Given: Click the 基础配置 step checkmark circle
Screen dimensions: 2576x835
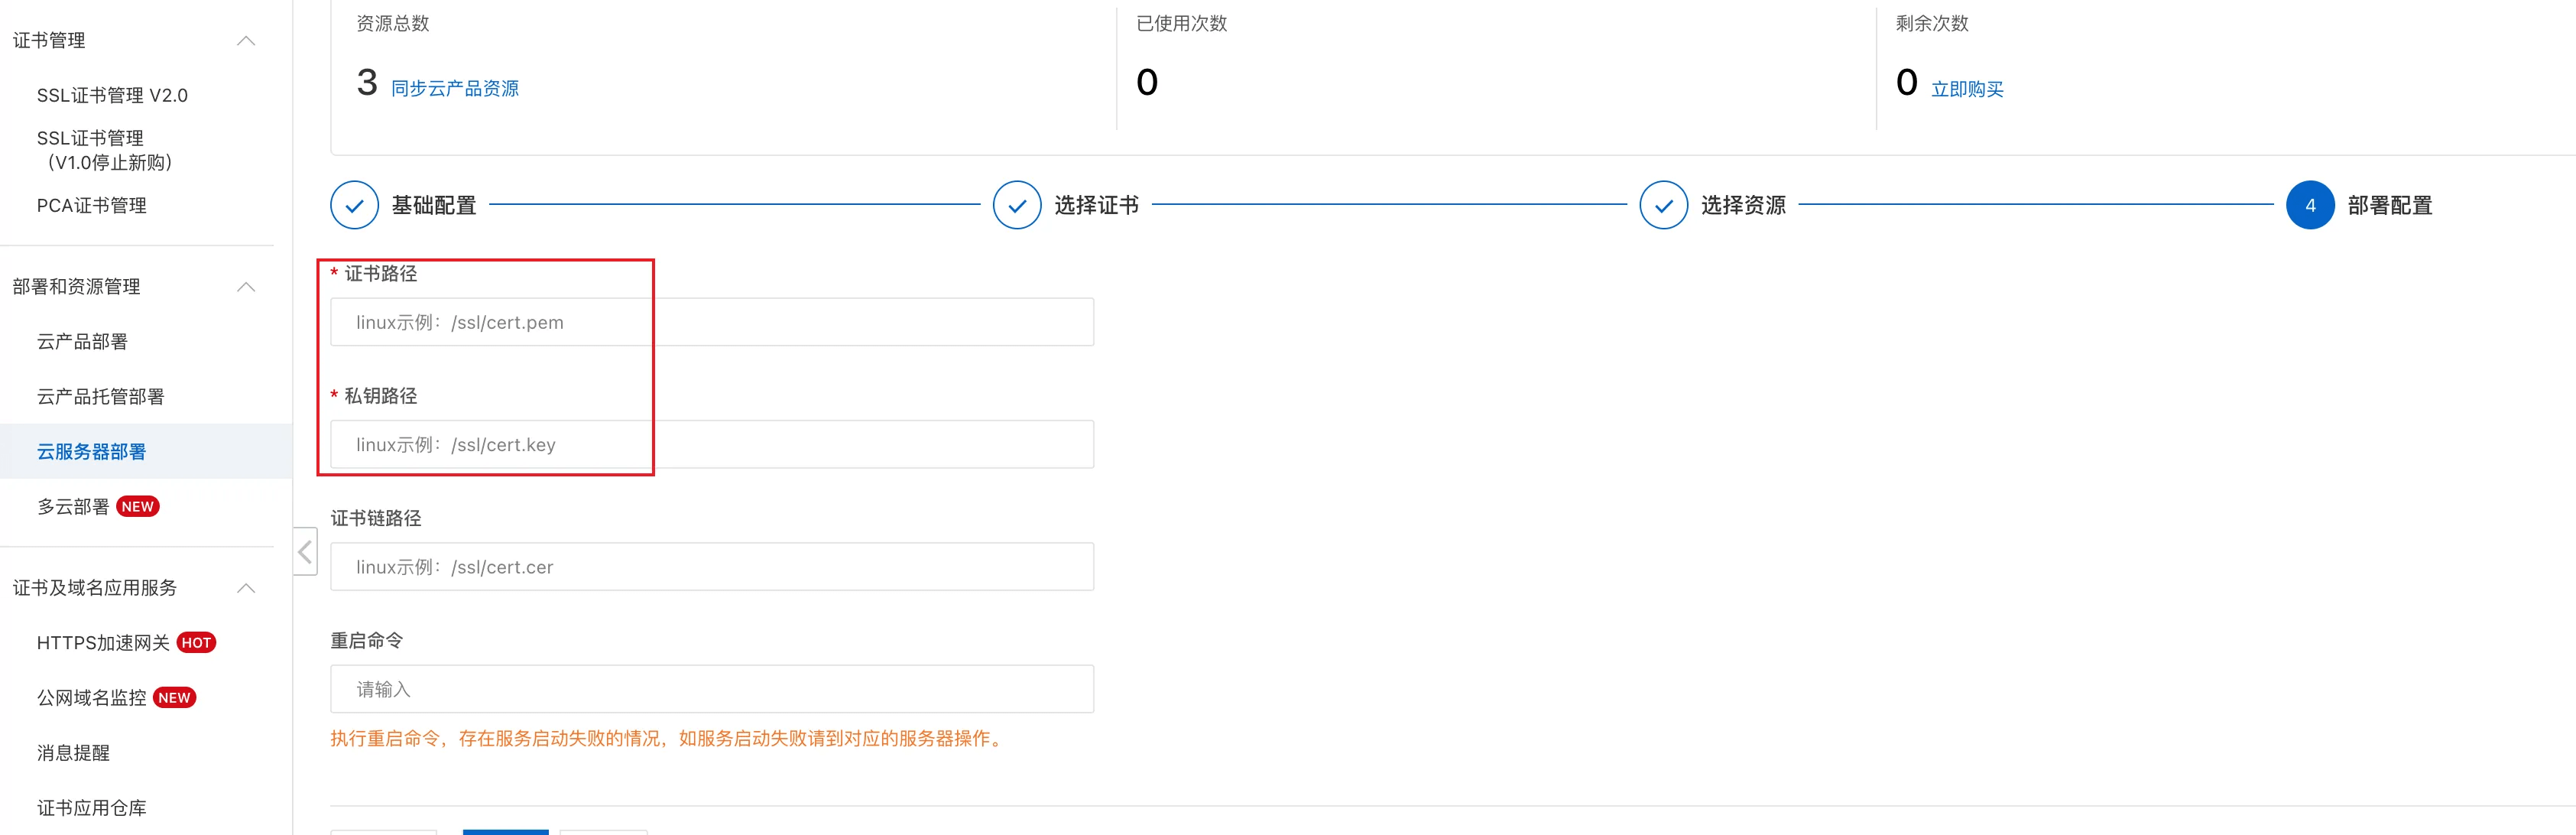Looking at the screenshot, I should pyautogui.click(x=354, y=205).
